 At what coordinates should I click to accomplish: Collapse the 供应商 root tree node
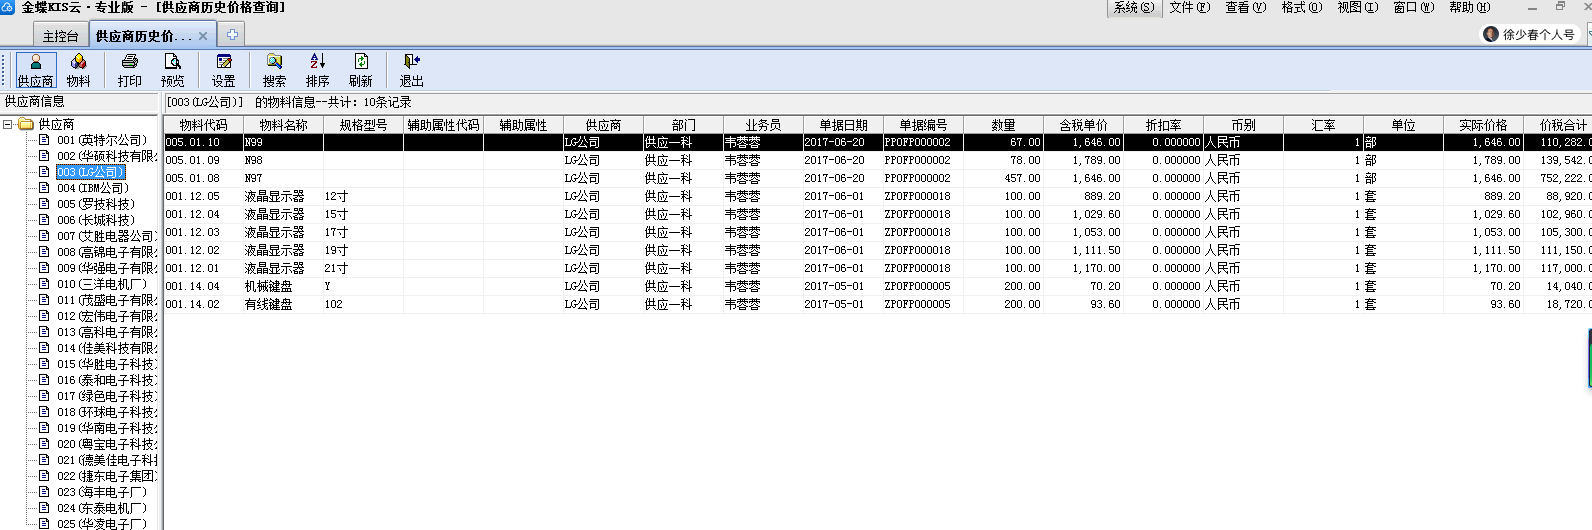coord(8,124)
